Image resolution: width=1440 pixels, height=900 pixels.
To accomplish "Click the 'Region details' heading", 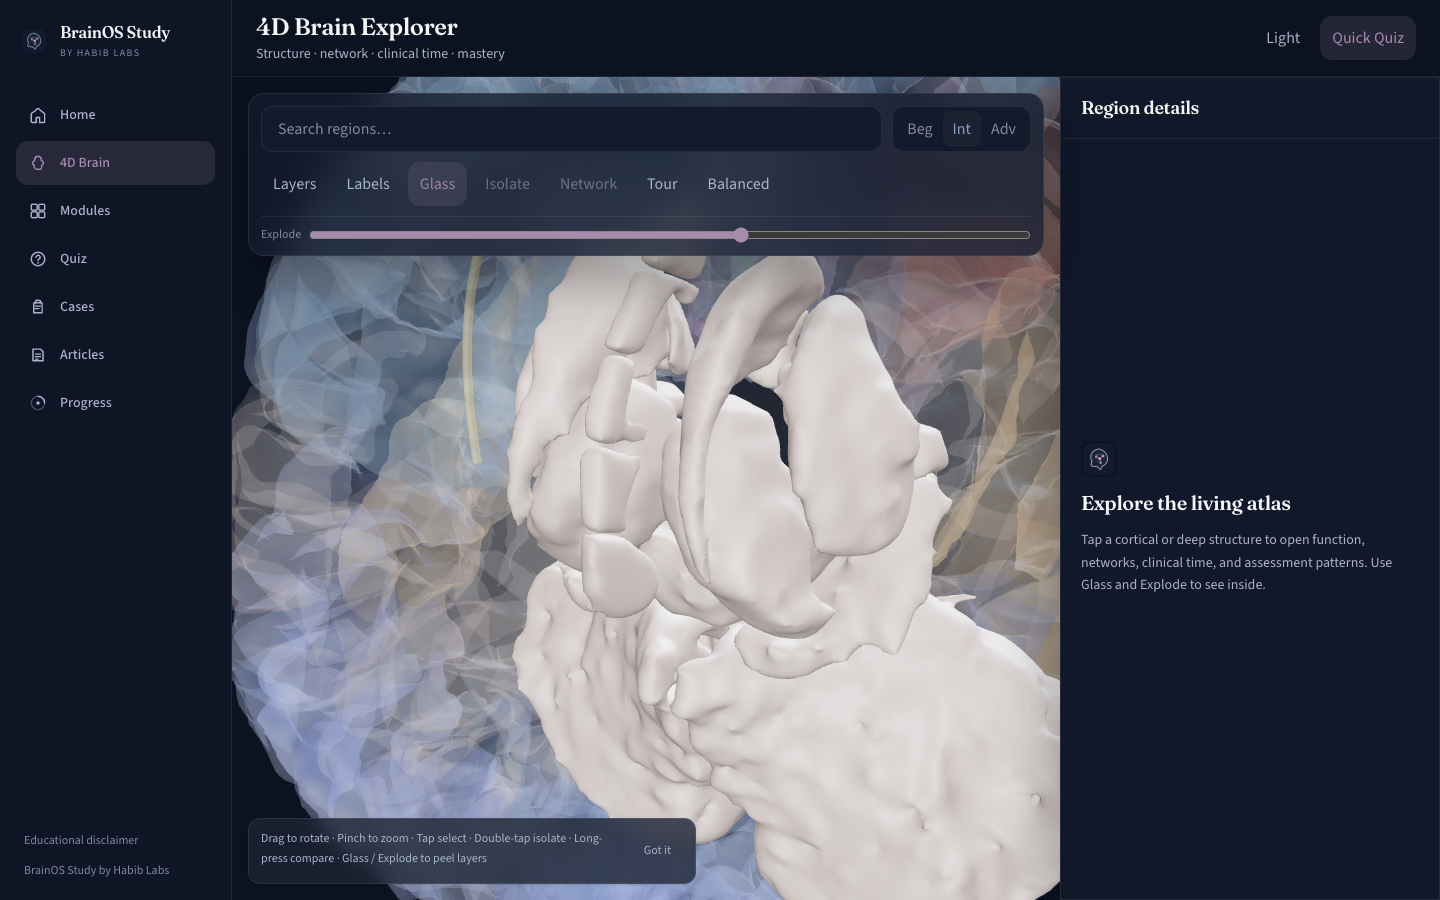I will tap(1140, 108).
